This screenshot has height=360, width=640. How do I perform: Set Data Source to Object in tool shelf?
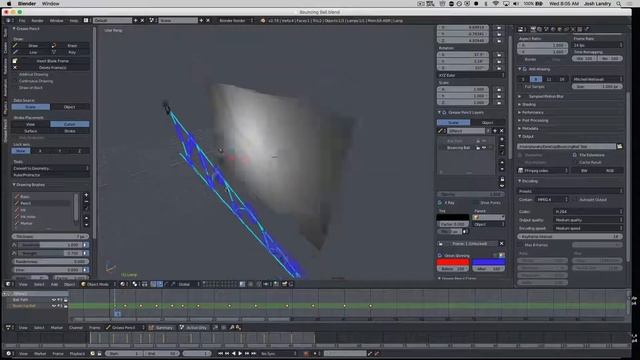pyautogui.click(x=70, y=107)
